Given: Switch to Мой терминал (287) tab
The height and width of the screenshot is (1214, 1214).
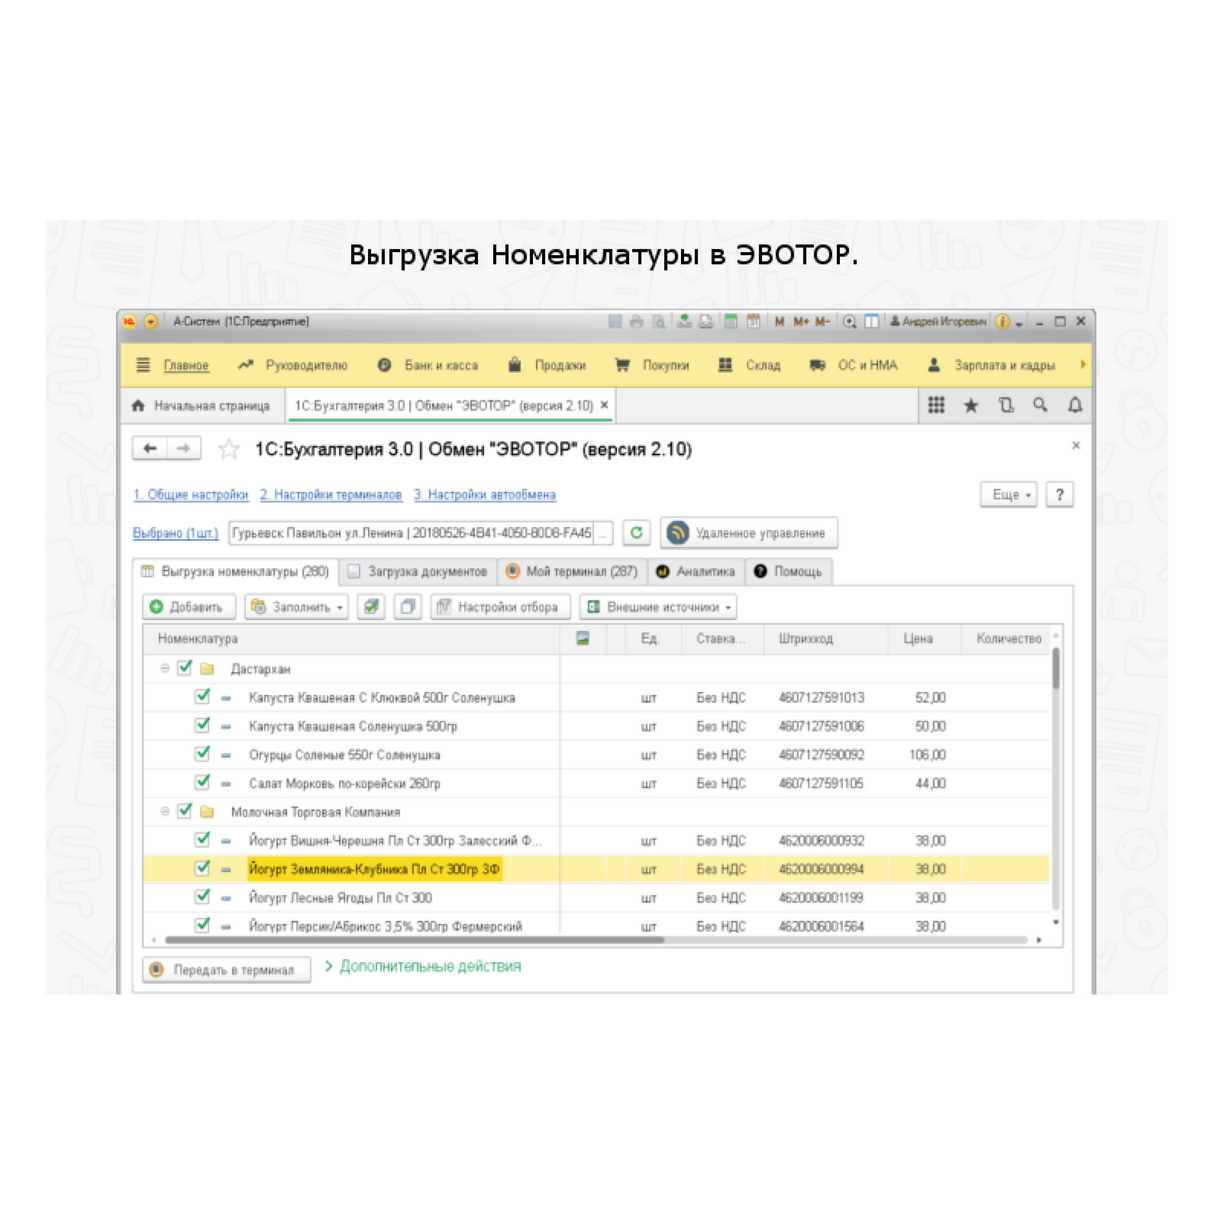Looking at the screenshot, I should 572,572.
